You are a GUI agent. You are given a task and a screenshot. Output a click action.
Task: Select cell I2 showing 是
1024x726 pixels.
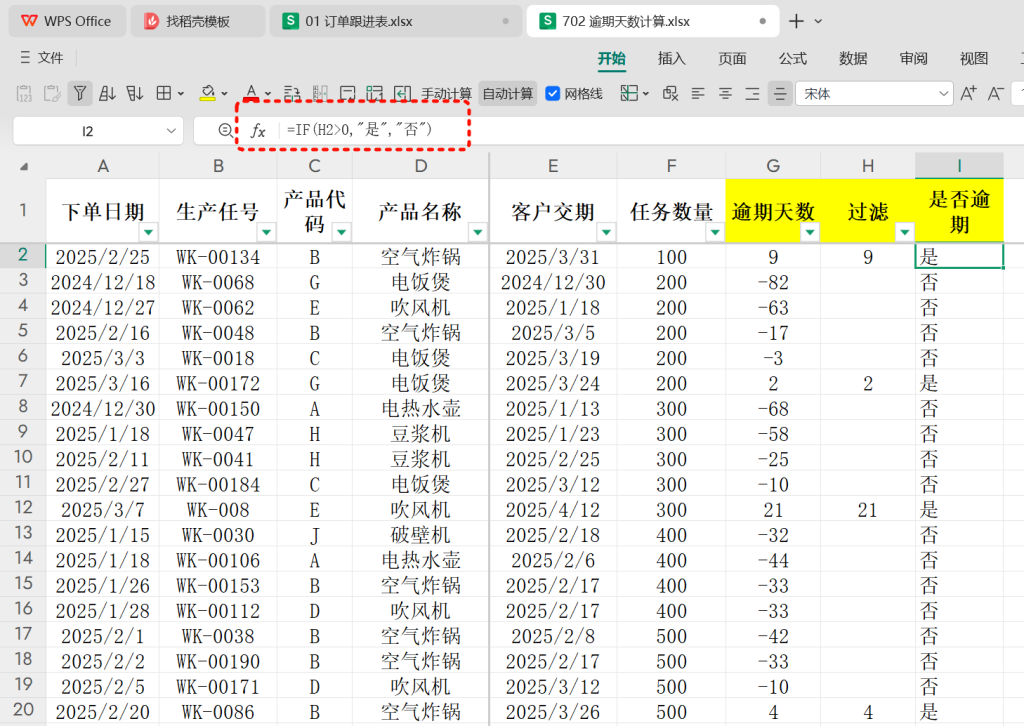pos(959,257)
